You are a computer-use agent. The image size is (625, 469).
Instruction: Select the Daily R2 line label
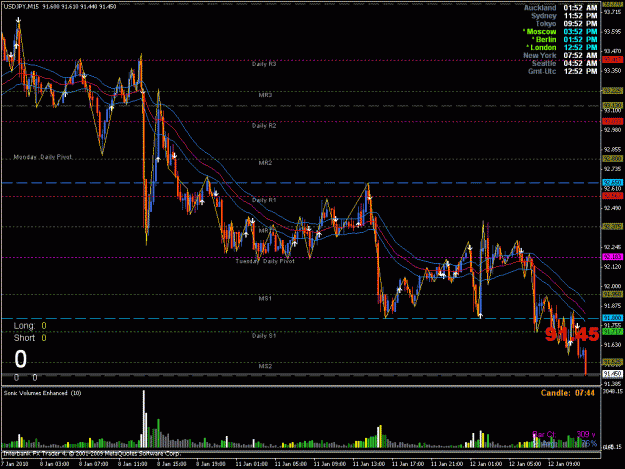coord(264,126)
